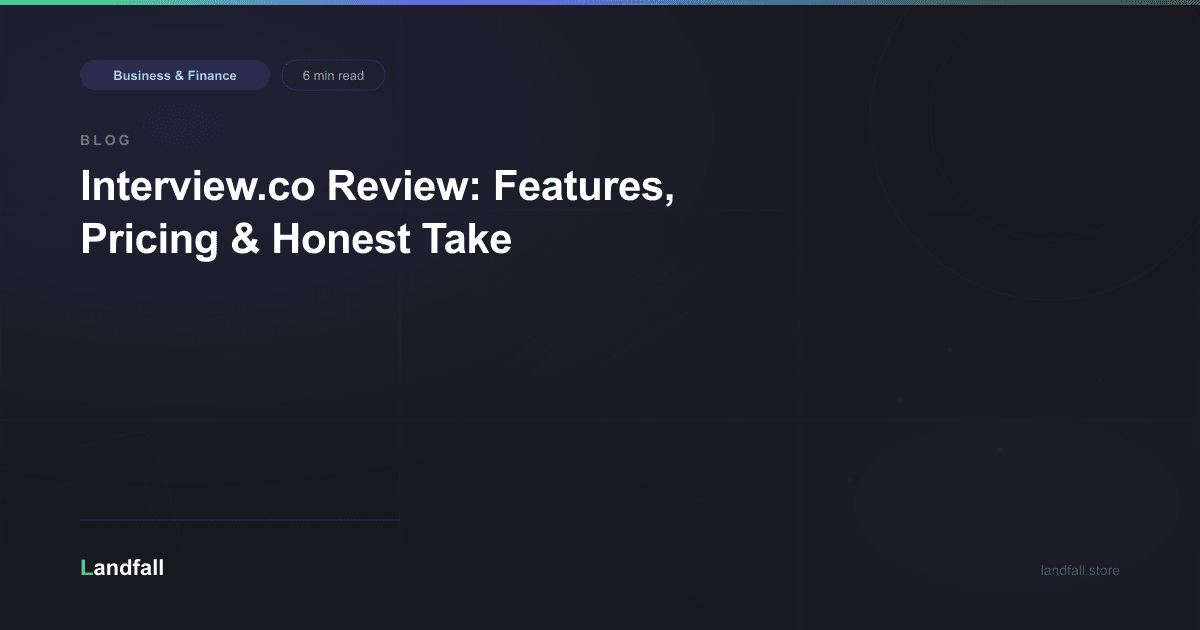Open the read-time dropdown pill
Viewport: 1200px width, 630px height.
coord(333,74)
